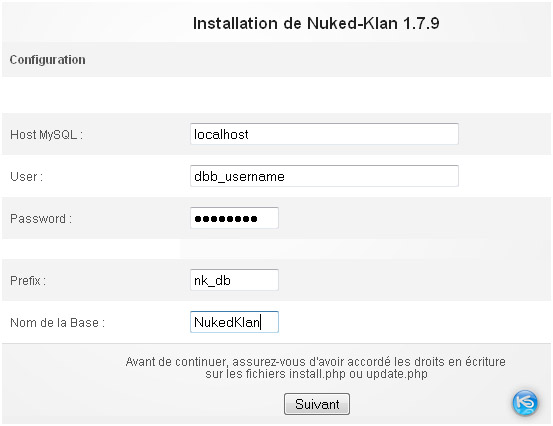Select the User field containing dbb_username
This screenshot has height=426, width=553.
click(x=324, y=176)
